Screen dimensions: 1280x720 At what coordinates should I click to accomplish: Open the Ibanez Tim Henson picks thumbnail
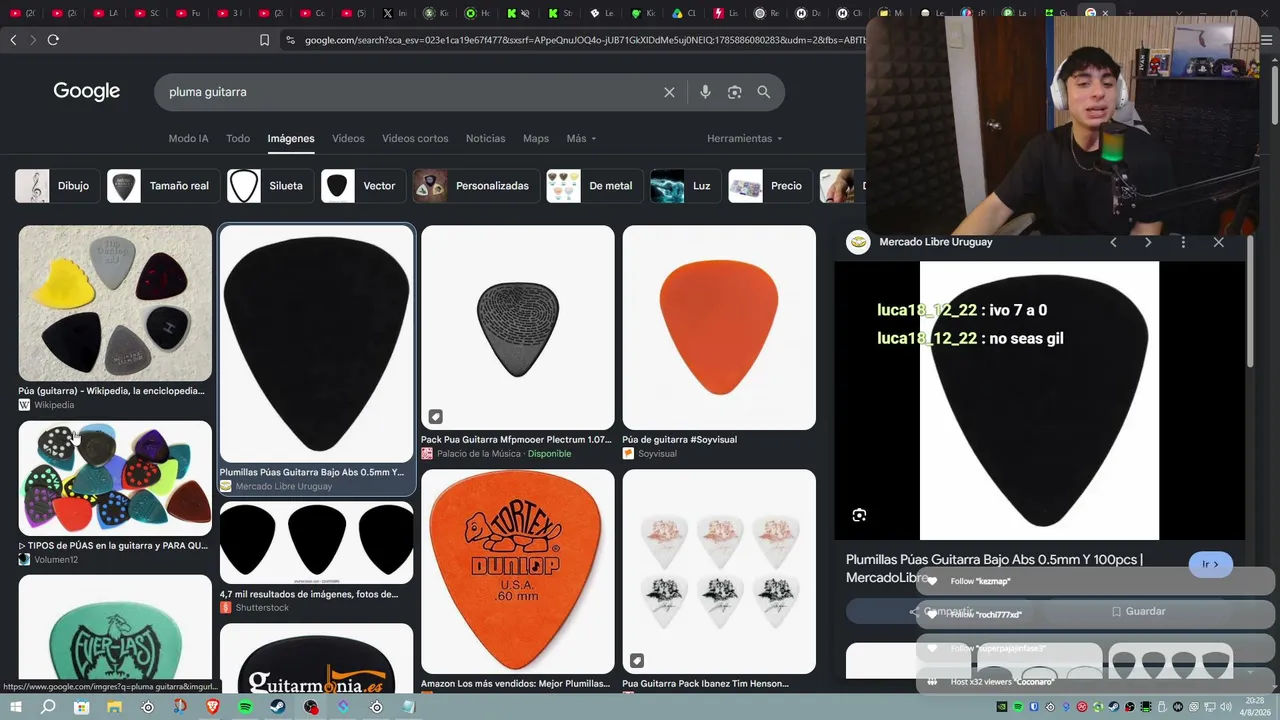tap(719, 571)
